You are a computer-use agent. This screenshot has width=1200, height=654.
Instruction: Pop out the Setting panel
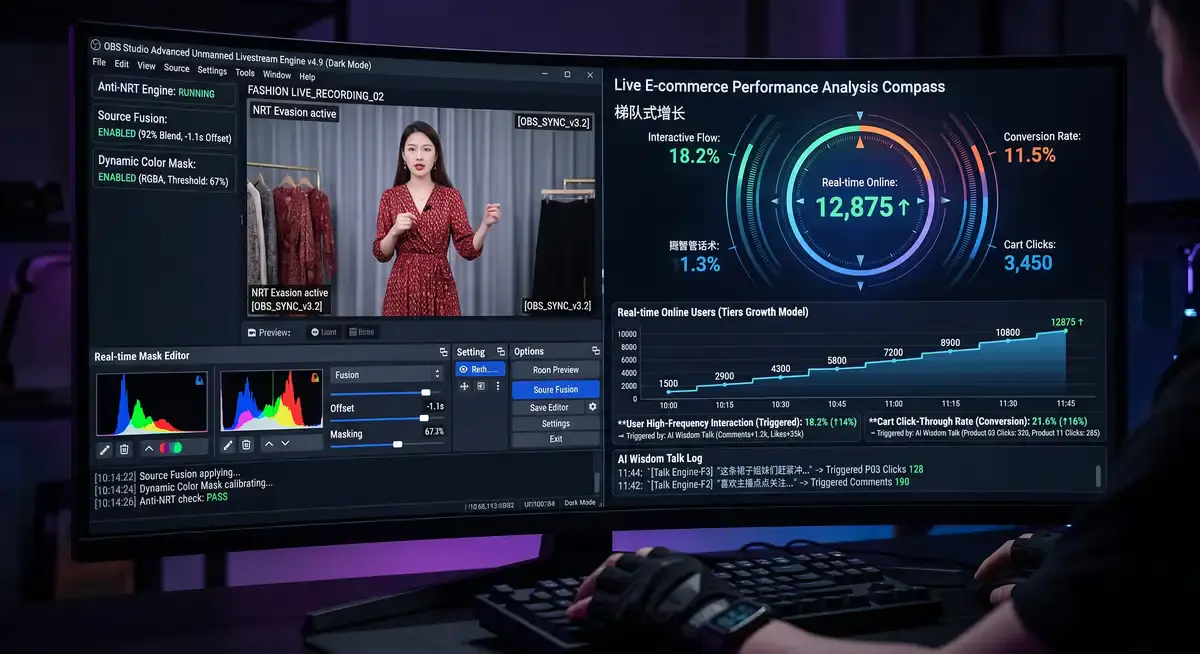(x=499, y=352)
